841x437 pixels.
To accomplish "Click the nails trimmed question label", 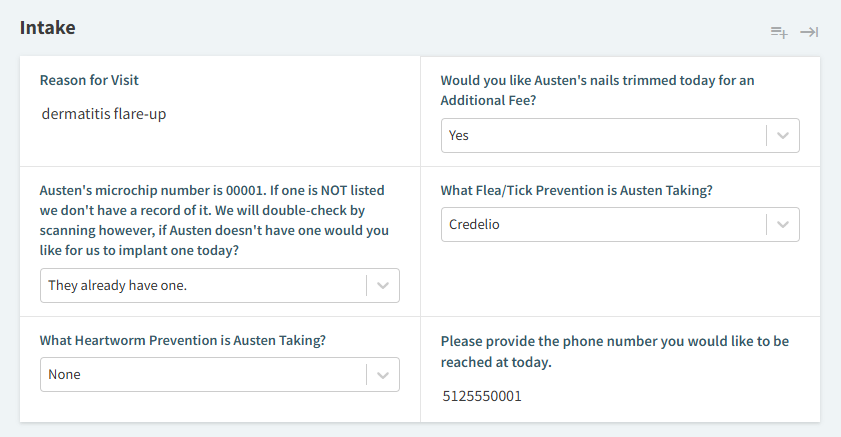I will coord(597,91).
